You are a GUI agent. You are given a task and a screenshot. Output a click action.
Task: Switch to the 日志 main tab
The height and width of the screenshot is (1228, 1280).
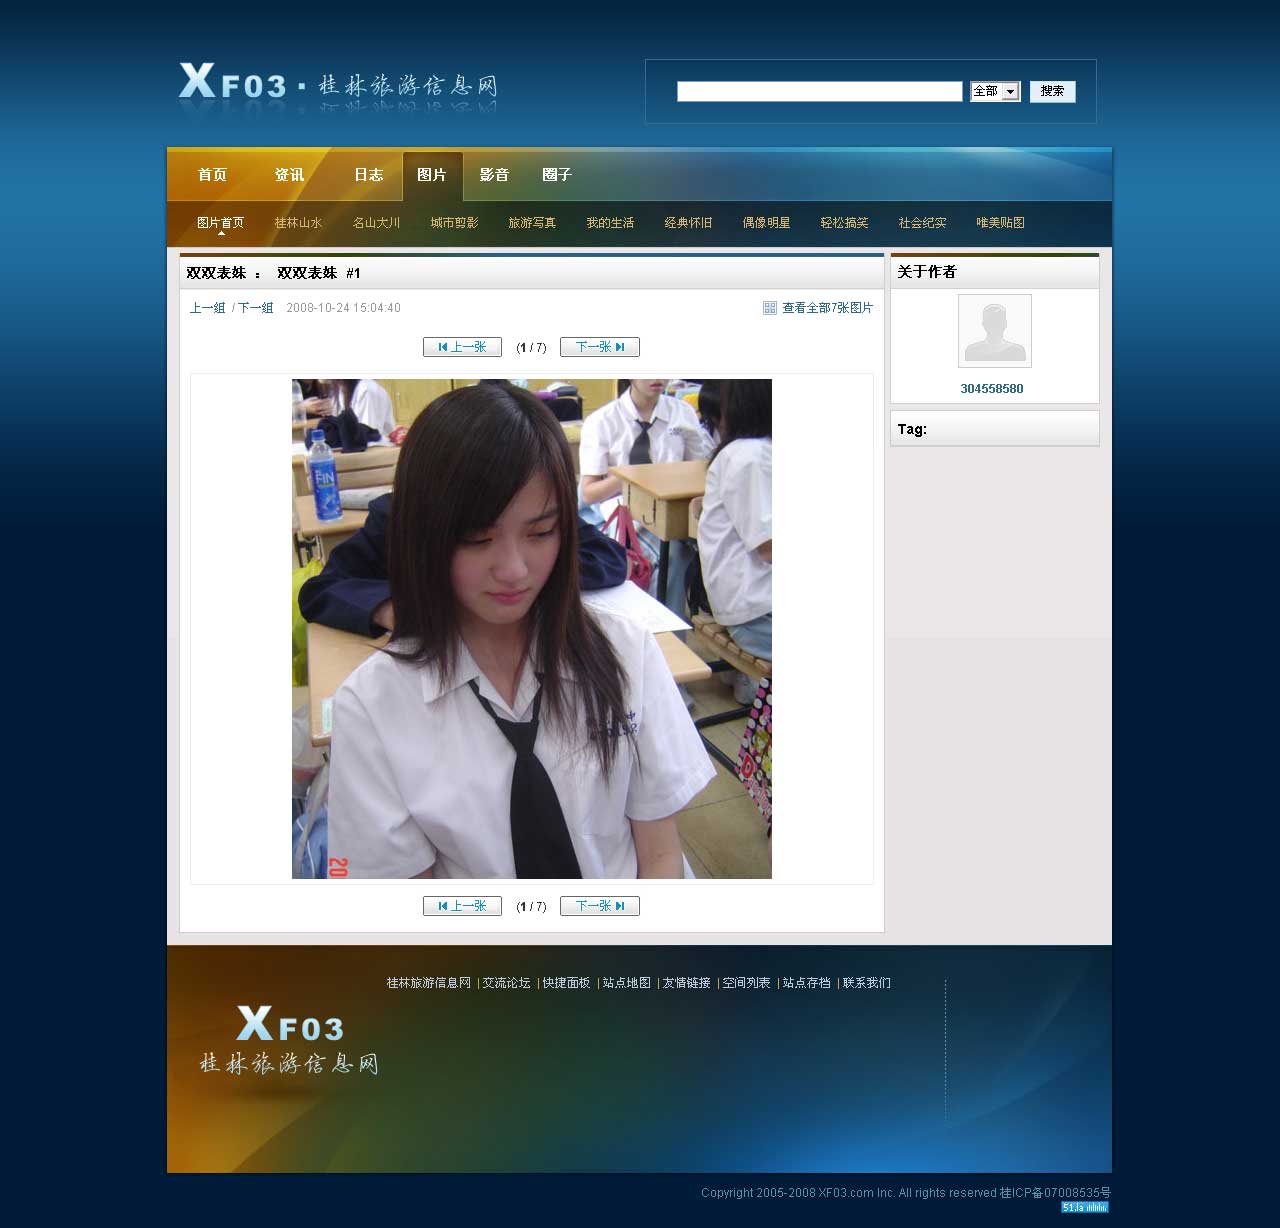[368, 175]
